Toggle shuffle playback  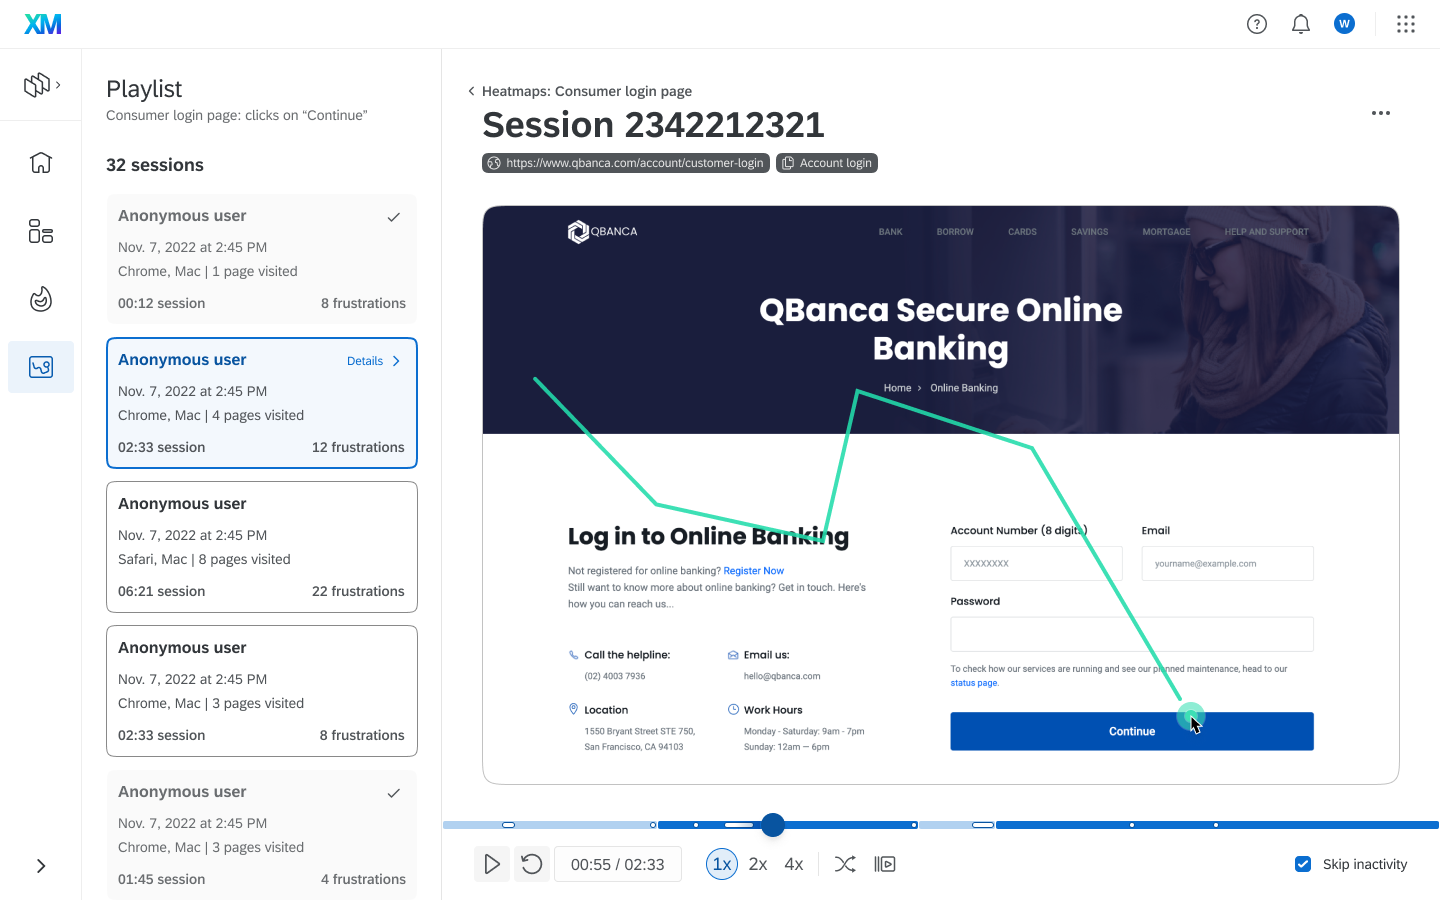[845, 864]
